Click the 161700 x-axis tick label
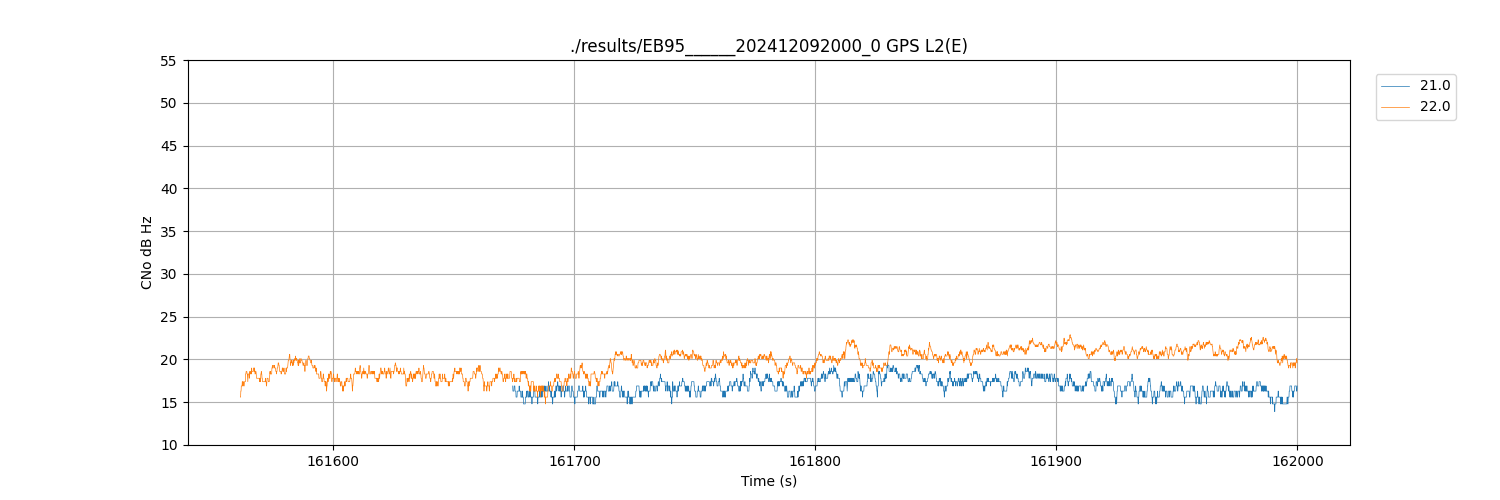 (574, 461)
